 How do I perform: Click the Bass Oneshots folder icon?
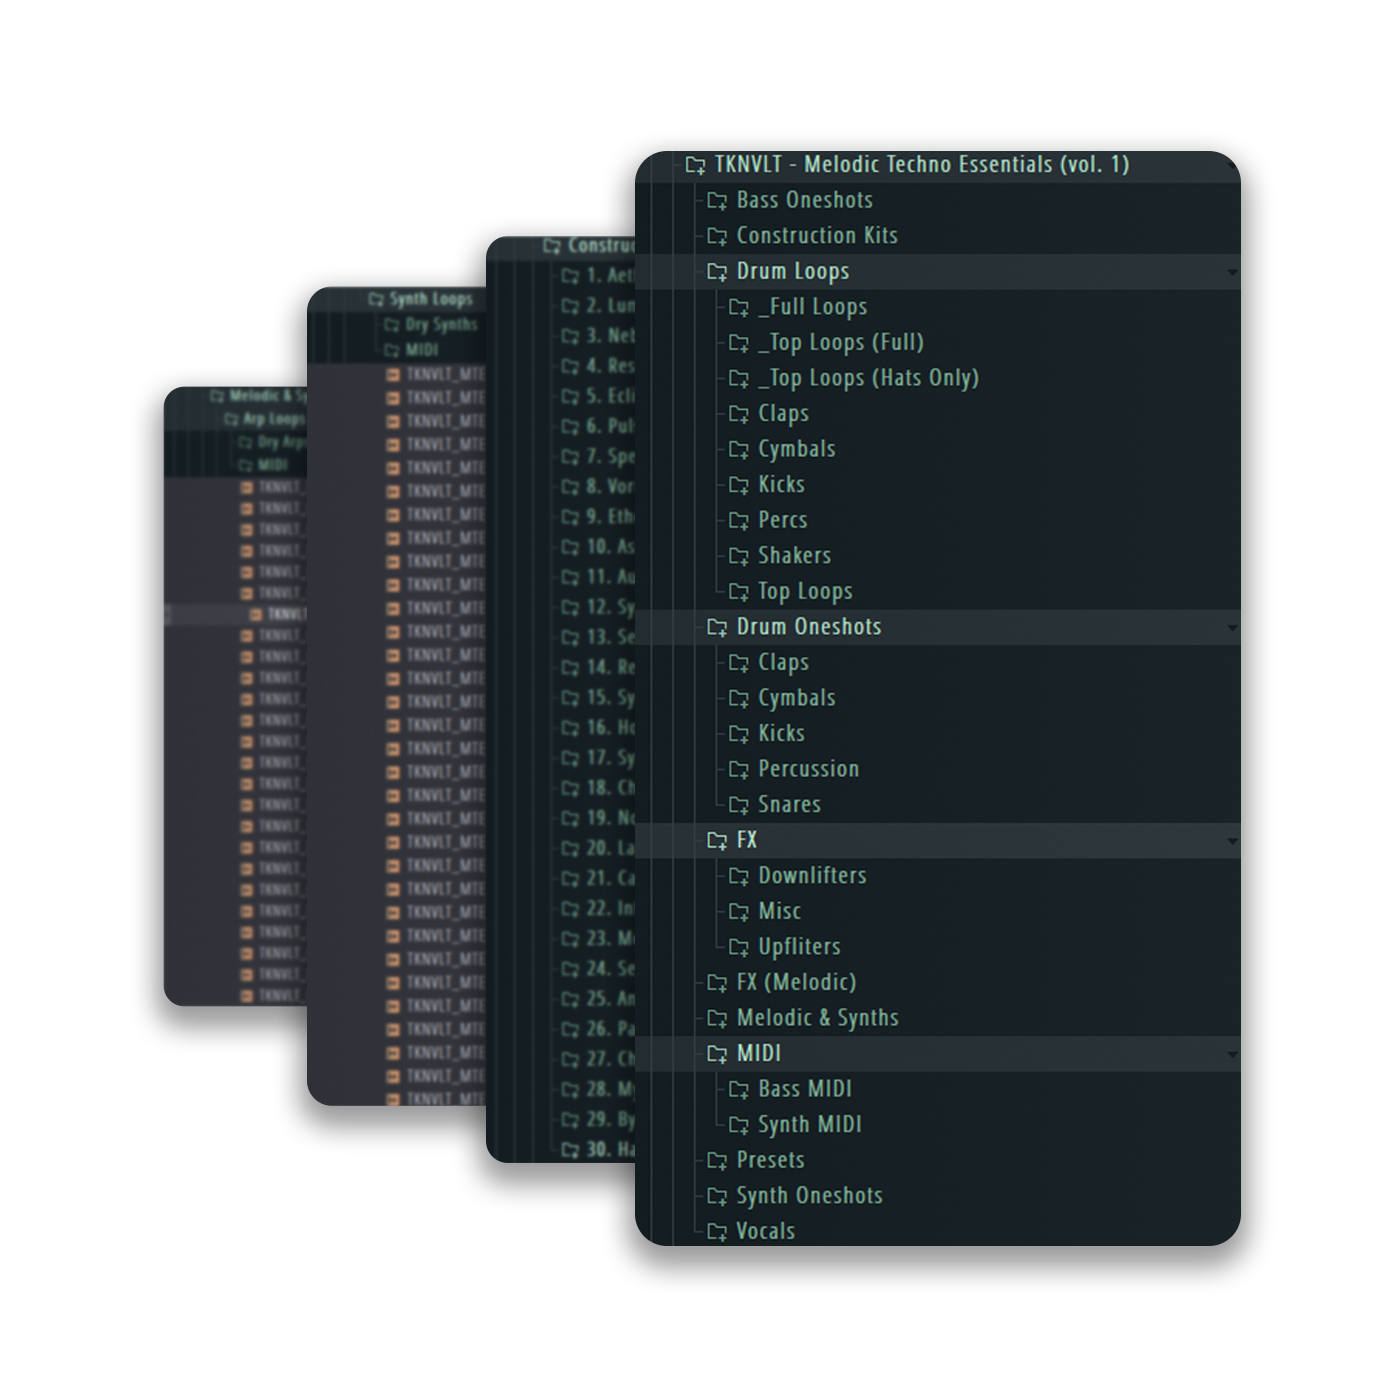717,201
